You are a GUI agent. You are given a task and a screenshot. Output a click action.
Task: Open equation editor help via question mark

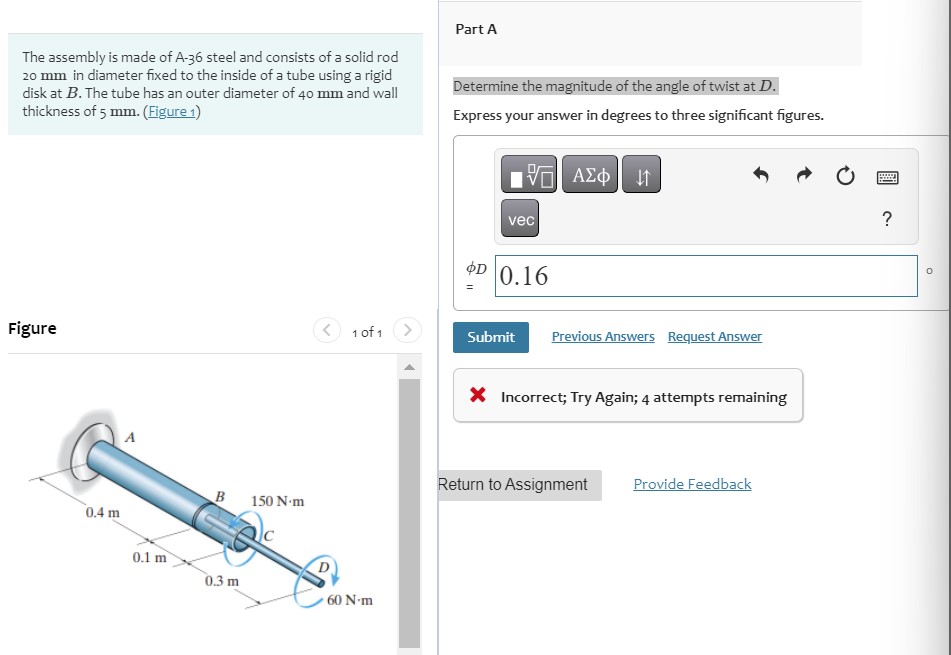click(x=886, y=219)
